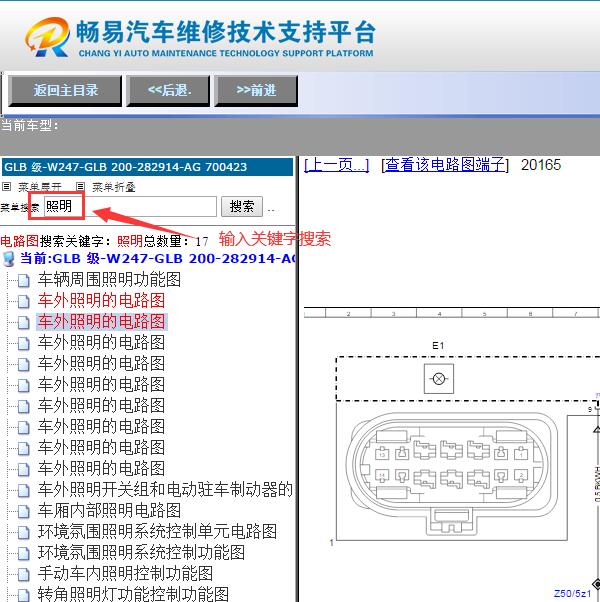Click the E1 lamp symbol in diagram
The image size is (600, 602).
click(439, 379)
